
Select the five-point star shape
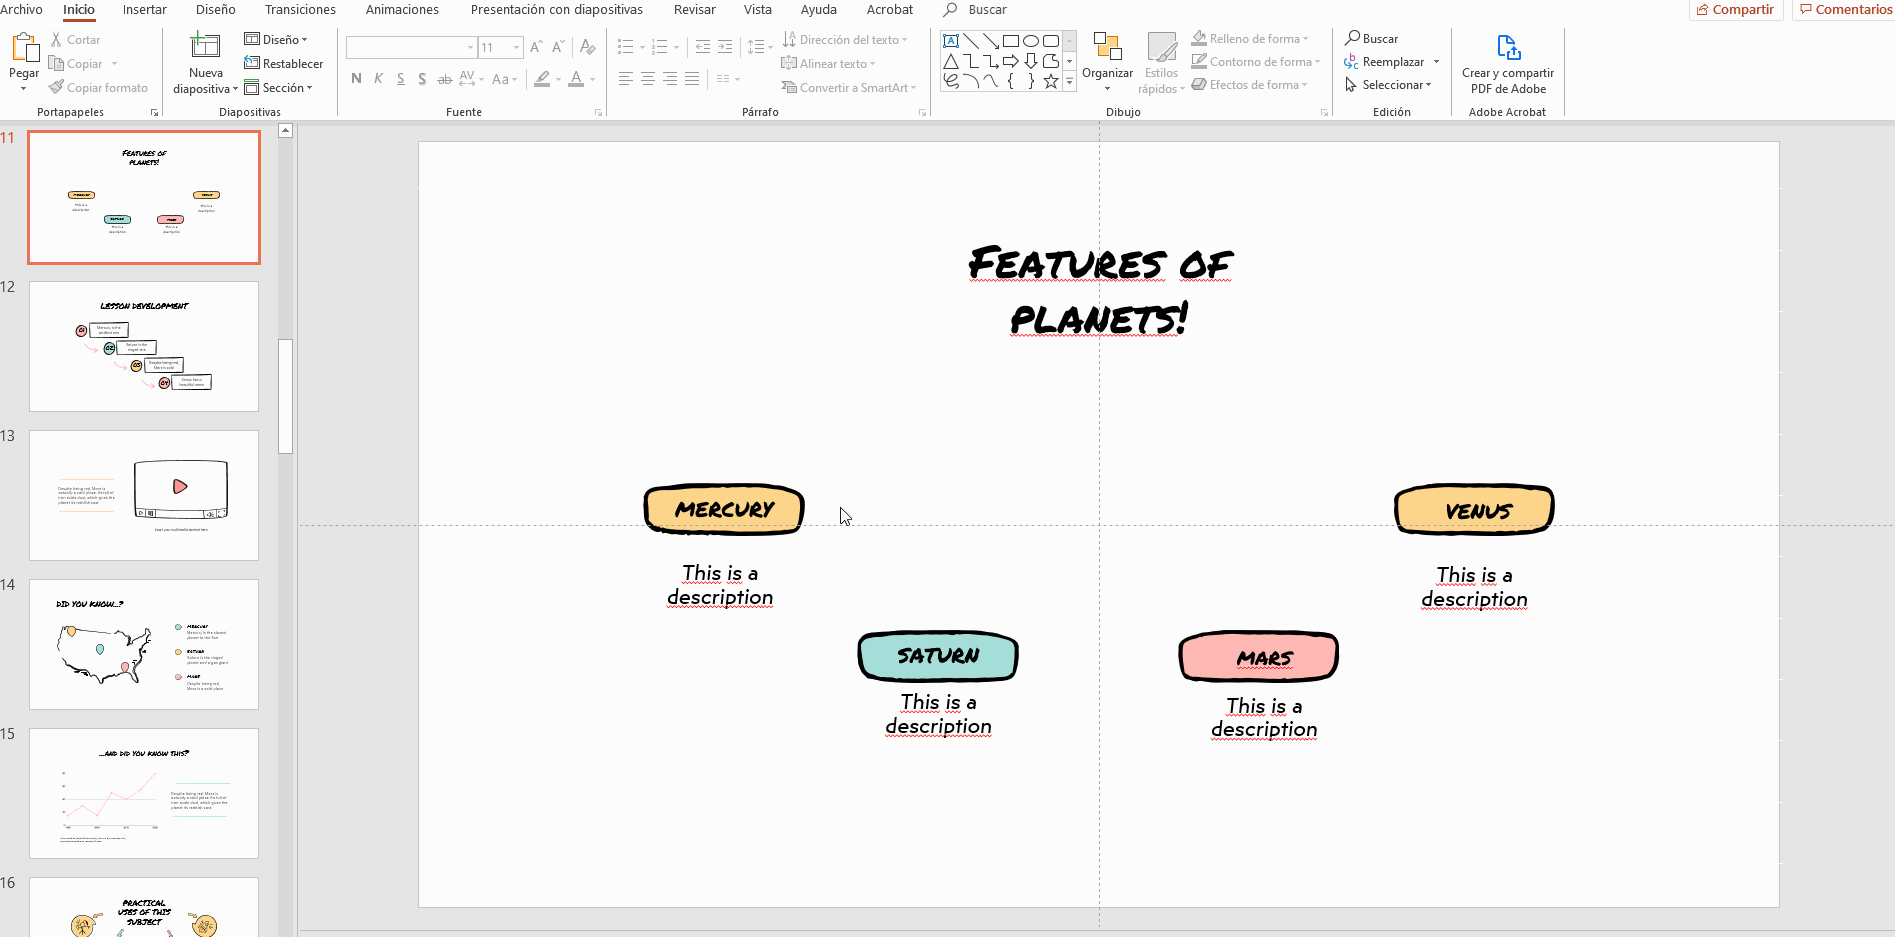1051,82
